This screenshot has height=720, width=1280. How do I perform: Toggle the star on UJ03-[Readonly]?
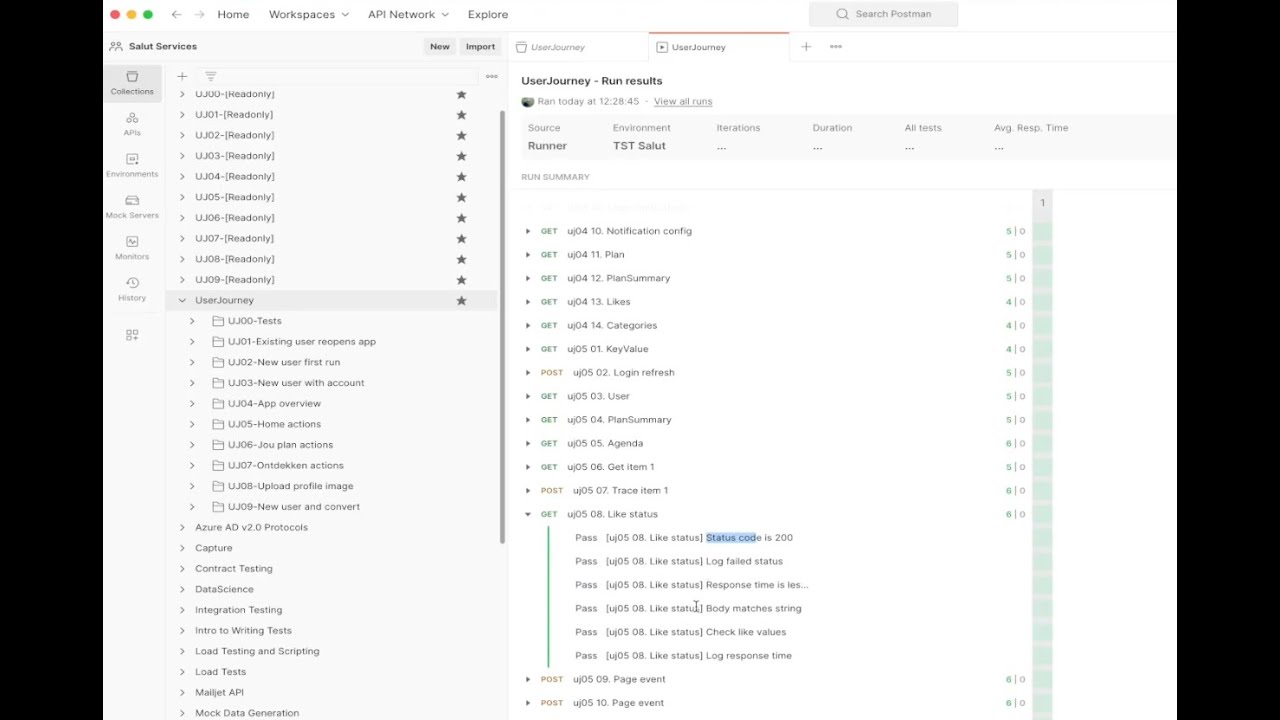[461, 156]
